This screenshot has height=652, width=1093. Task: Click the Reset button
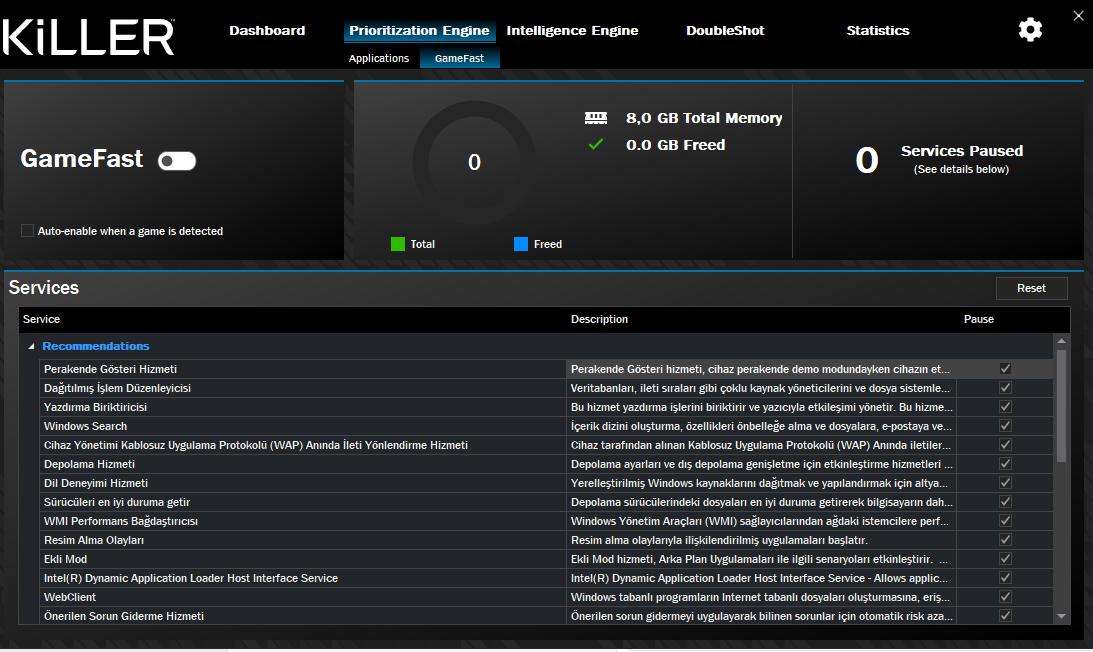click(1031, 288)
